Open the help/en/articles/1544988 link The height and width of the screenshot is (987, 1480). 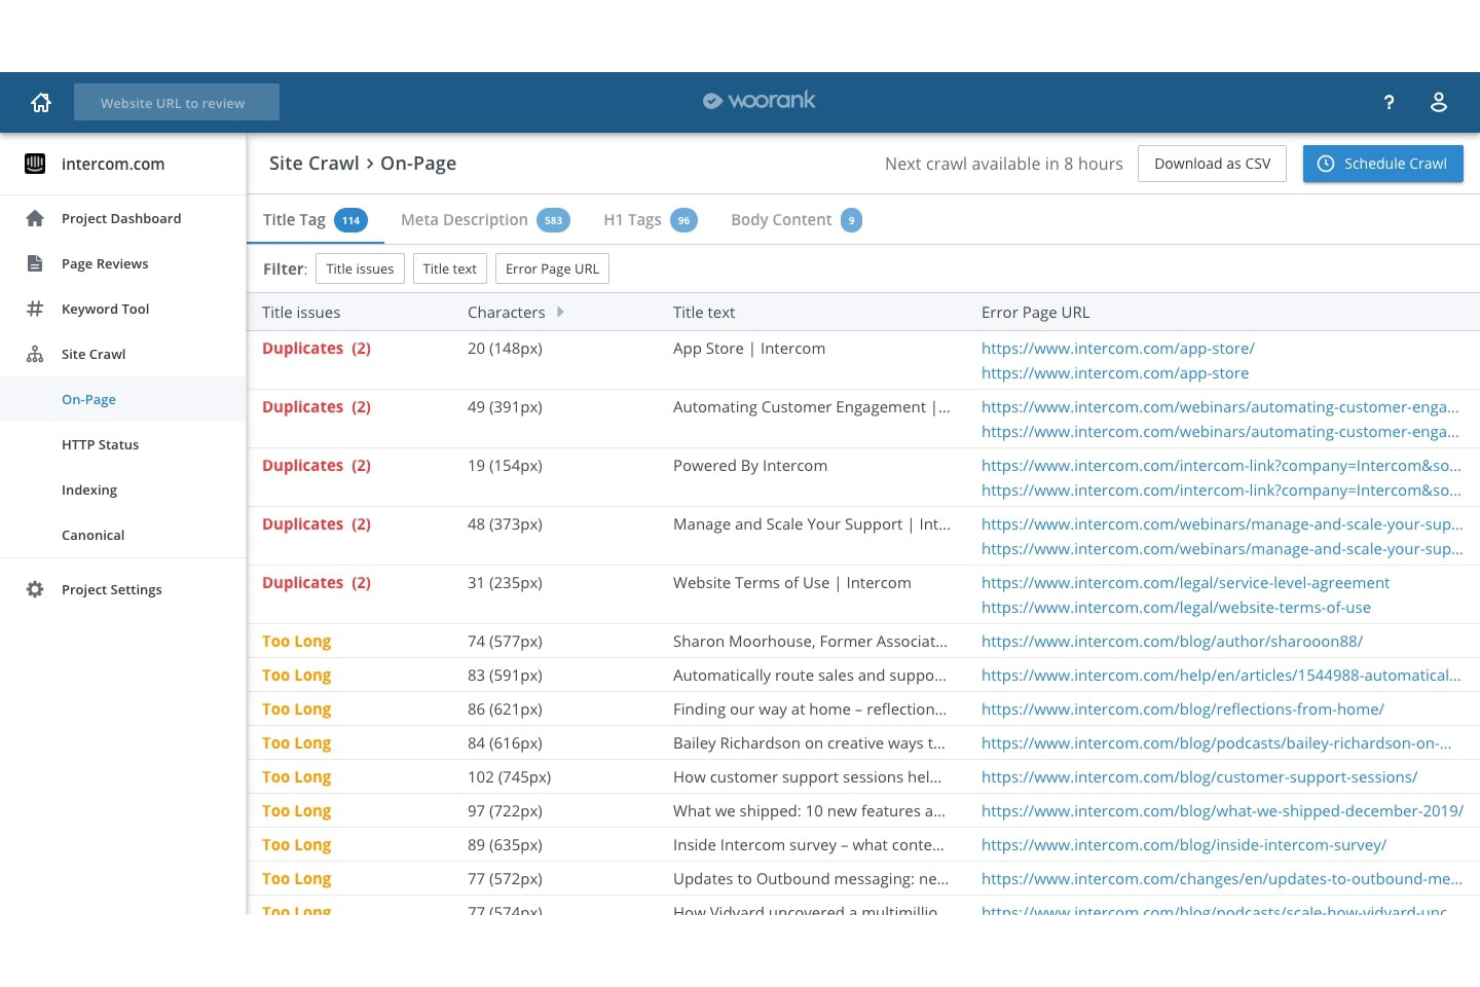pos(1221,676)
